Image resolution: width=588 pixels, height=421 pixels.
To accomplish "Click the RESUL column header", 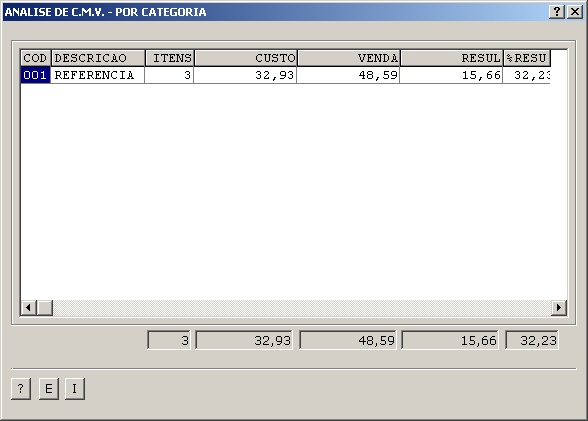I will point(452,58).
